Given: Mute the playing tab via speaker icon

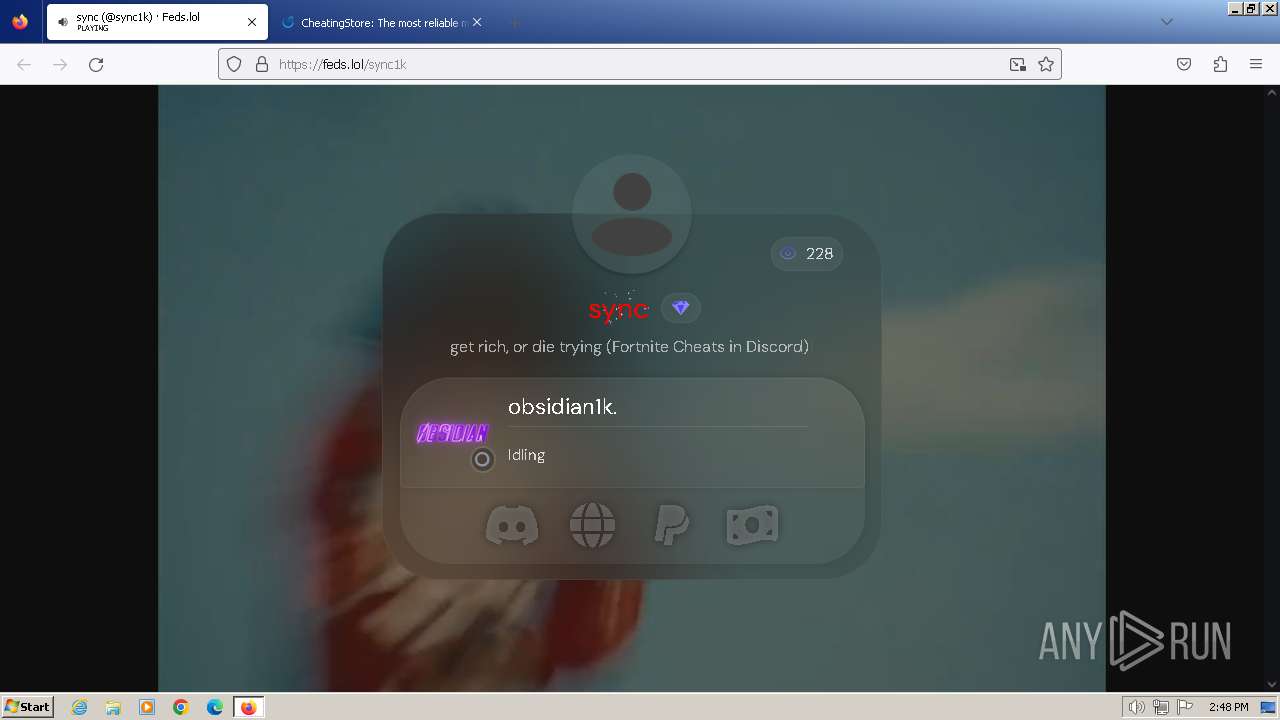Looking at the screenshot, I should coord(63,22).
